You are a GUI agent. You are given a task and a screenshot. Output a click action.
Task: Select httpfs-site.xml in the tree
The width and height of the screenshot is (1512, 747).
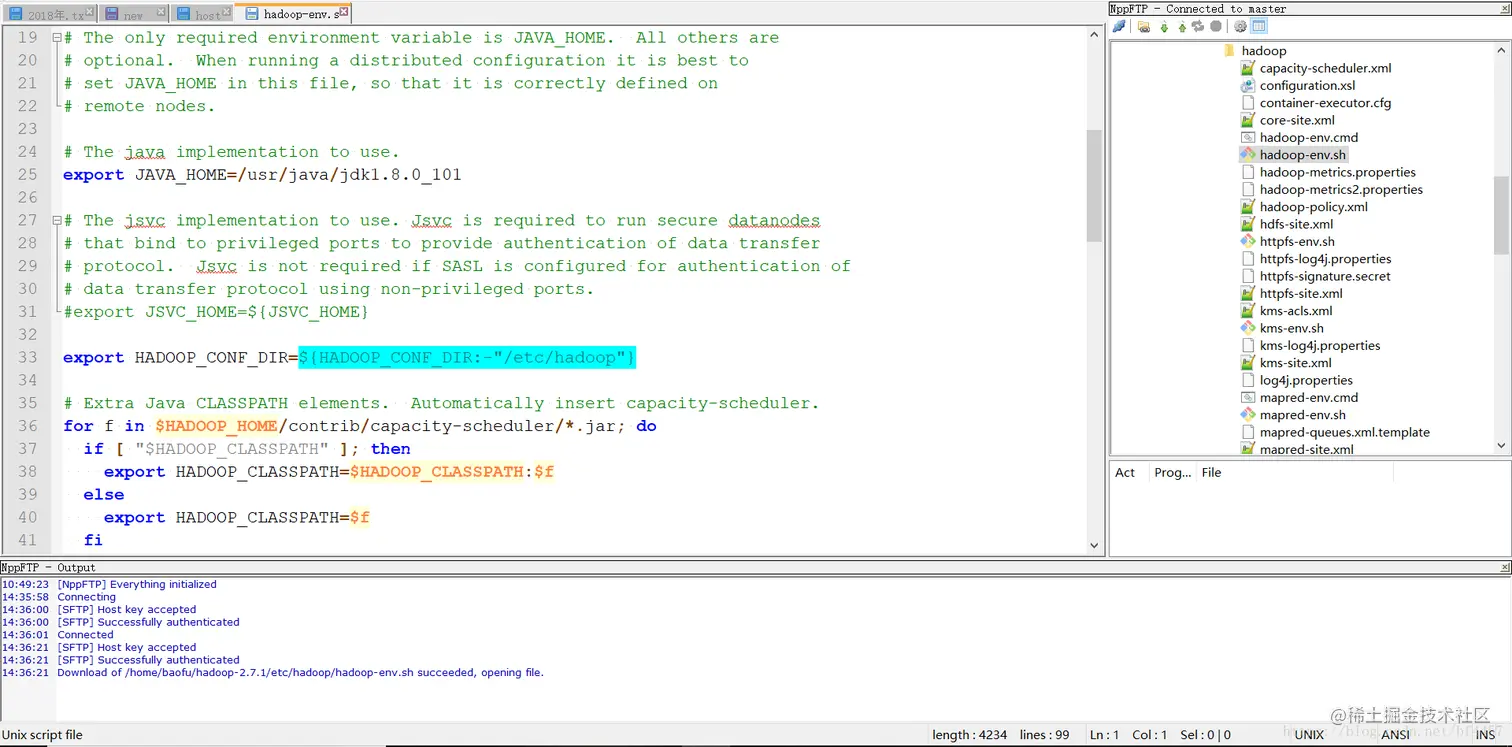1301,293
